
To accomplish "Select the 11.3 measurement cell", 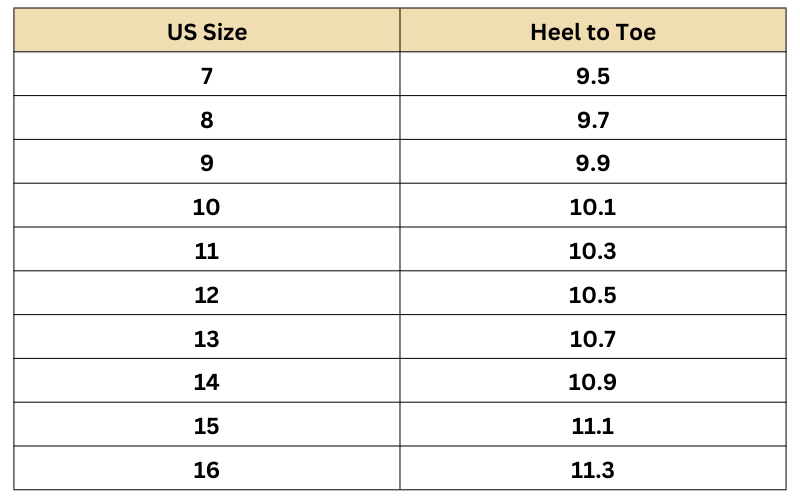I will pyautogui.click(x=593, y=469).
